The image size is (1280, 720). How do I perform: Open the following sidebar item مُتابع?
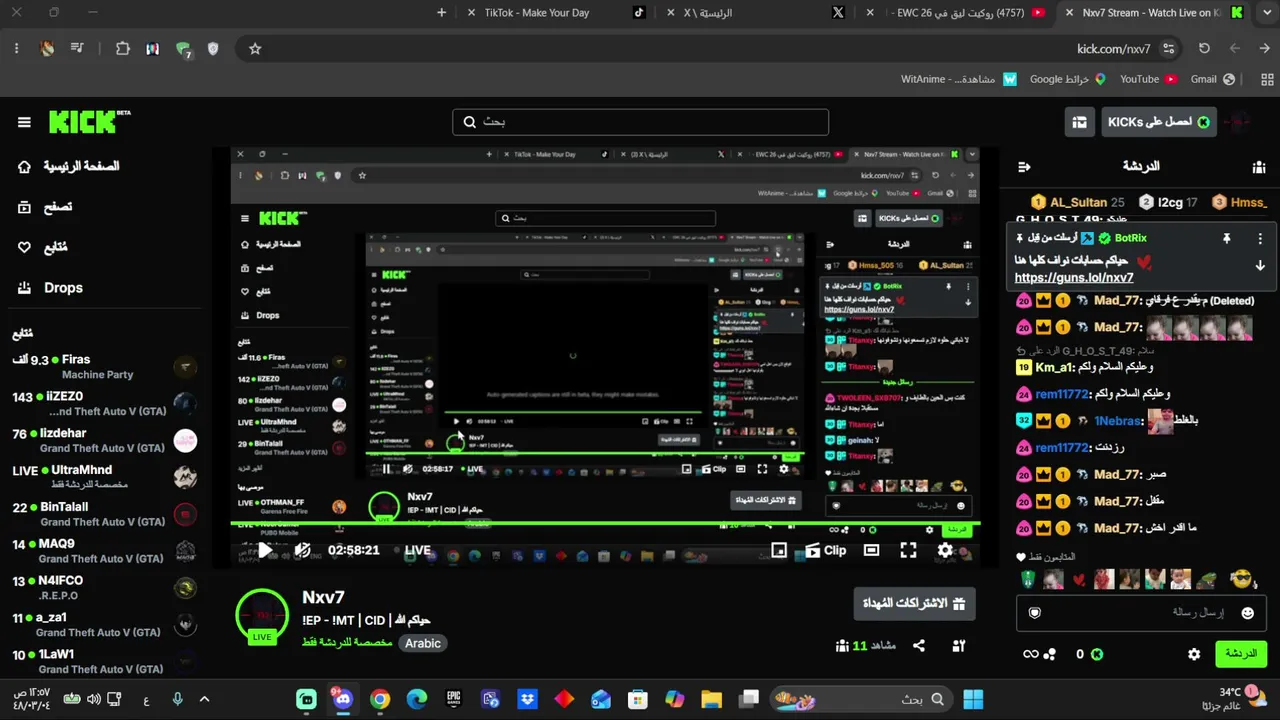pyautogui.click(x=42, y=247)
